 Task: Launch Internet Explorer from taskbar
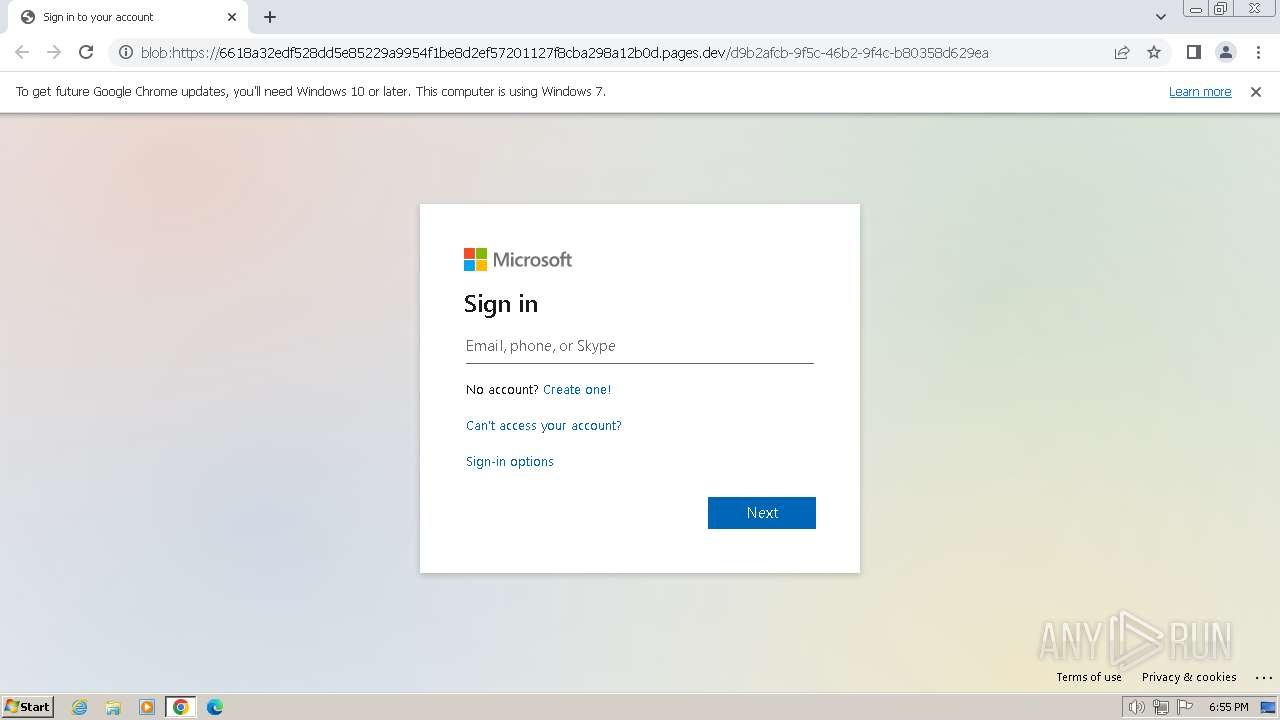[x=80, y=707]
